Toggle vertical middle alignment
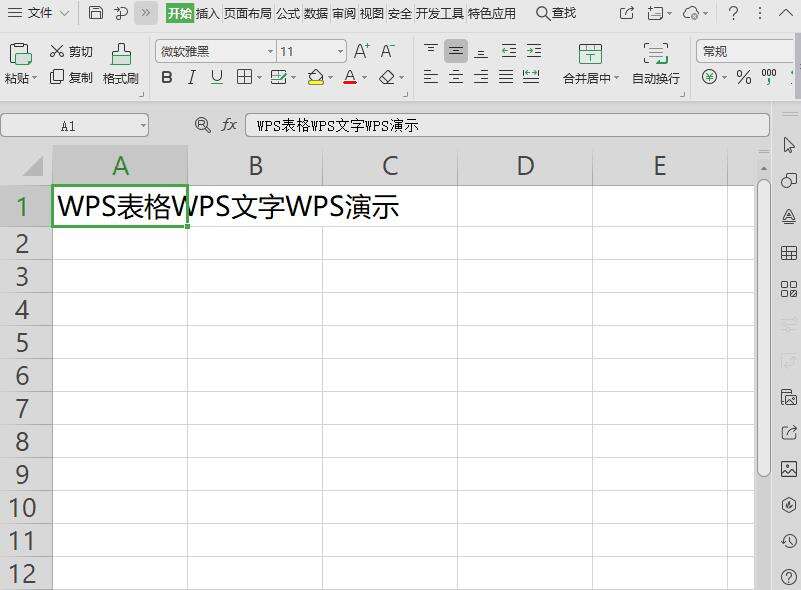 [456, 51]
